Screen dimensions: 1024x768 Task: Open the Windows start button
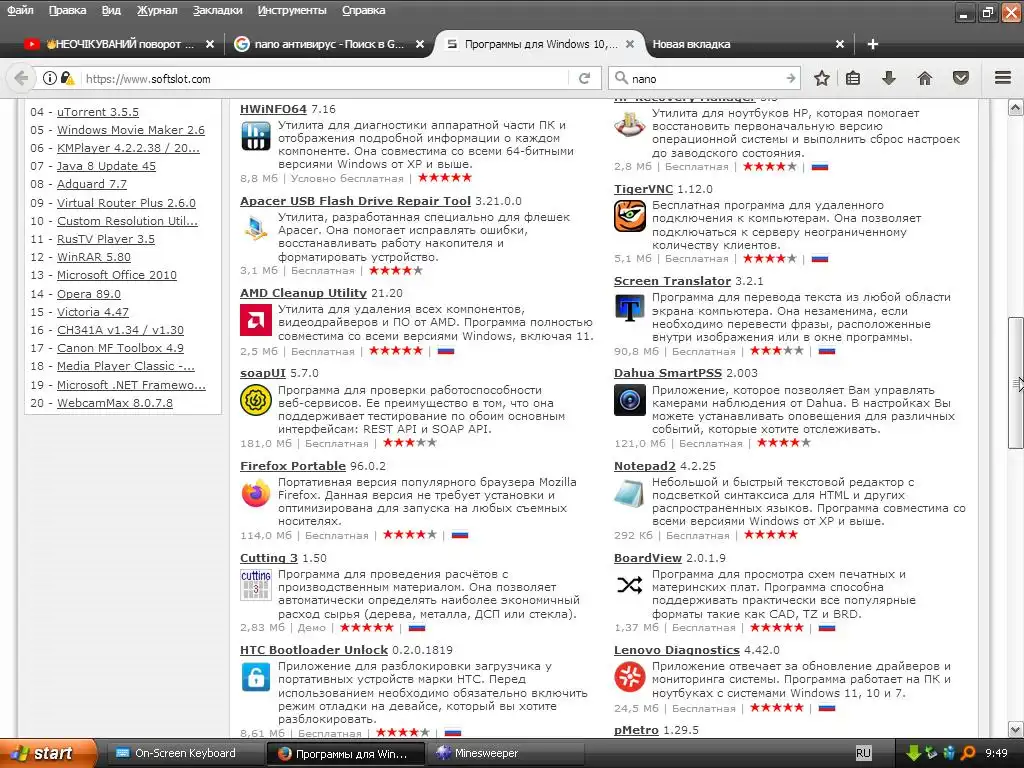(48, 753)
